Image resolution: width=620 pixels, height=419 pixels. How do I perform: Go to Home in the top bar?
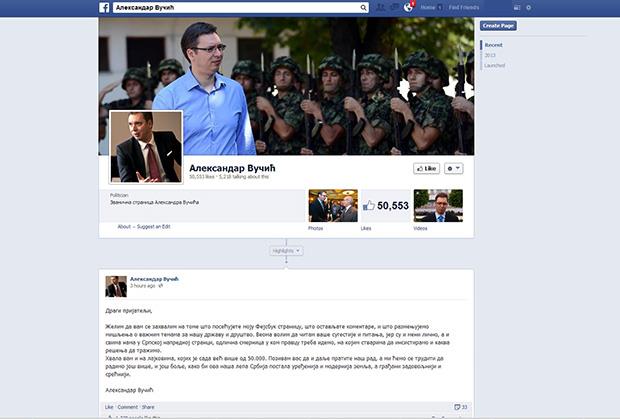(x=427, y=7)
